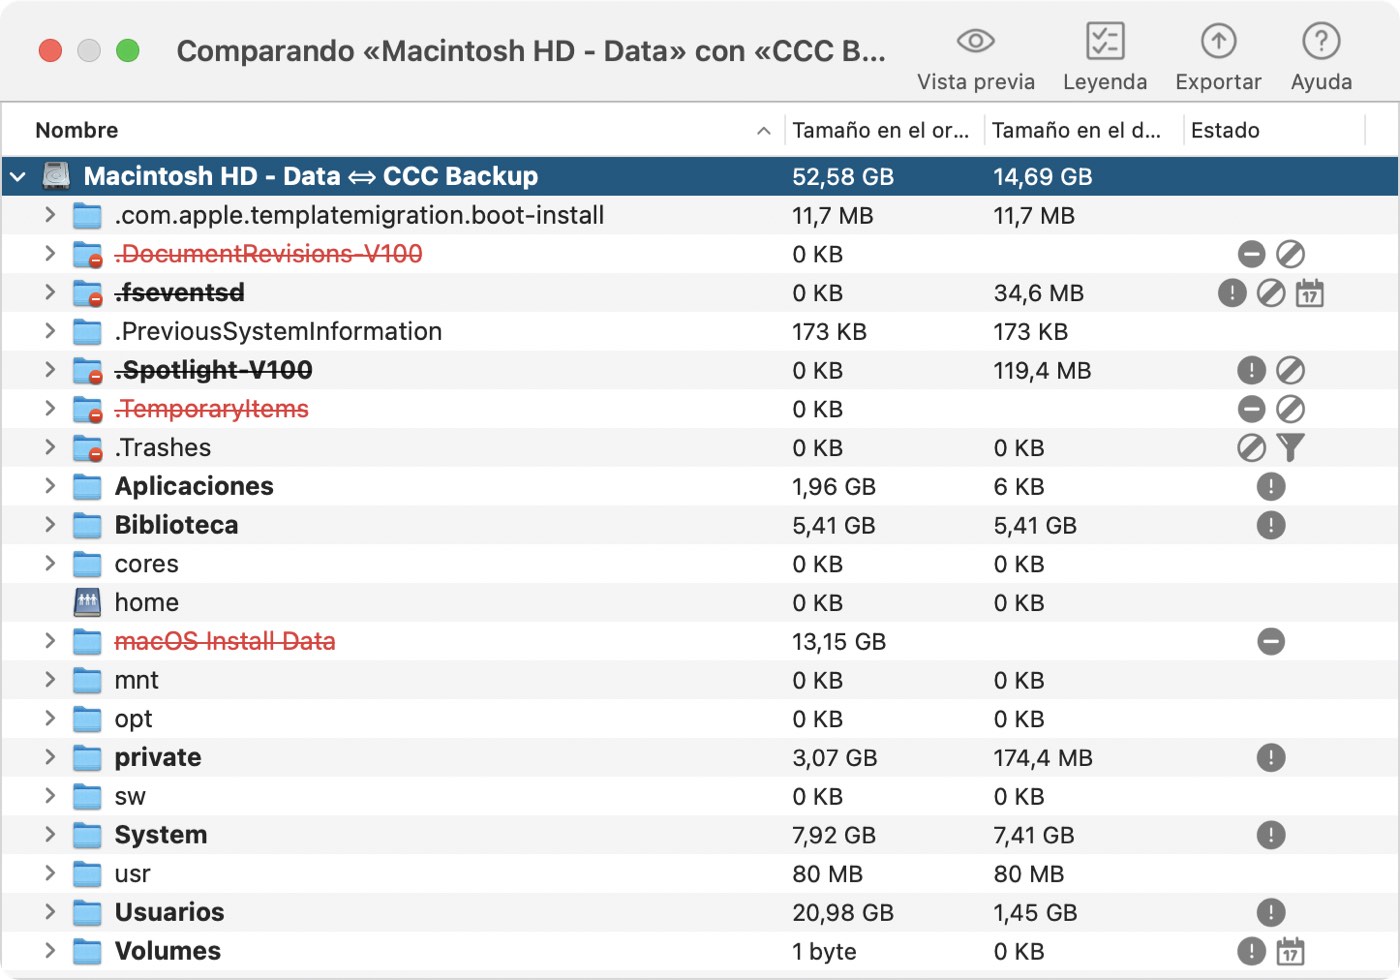Select the usr folder row
Image resolution: width=1400 pixels, height=980 pixels.
[700, 874]
